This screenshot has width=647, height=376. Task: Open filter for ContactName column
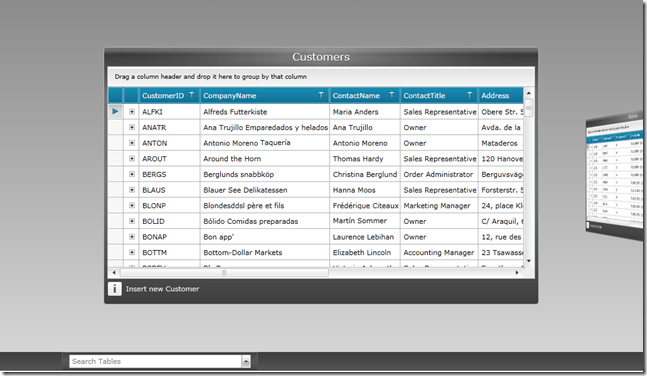click(x=392, y=95)
